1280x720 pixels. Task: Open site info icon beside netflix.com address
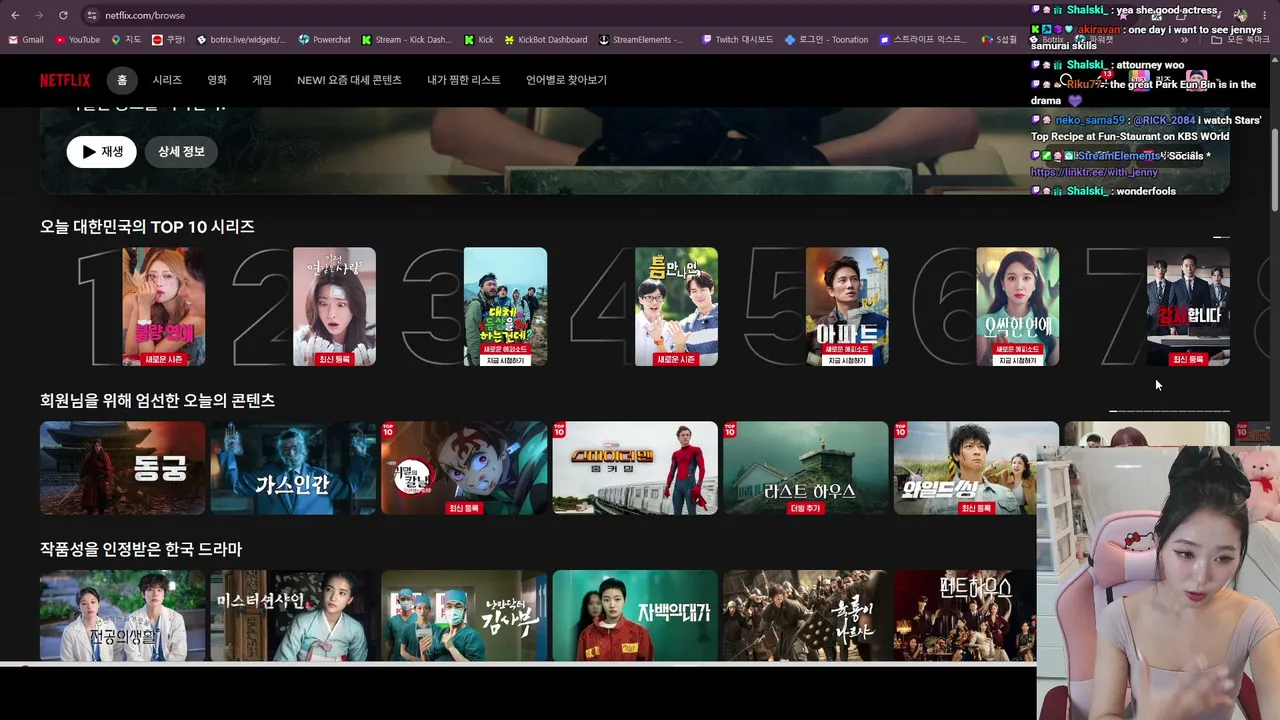point(91,15)
